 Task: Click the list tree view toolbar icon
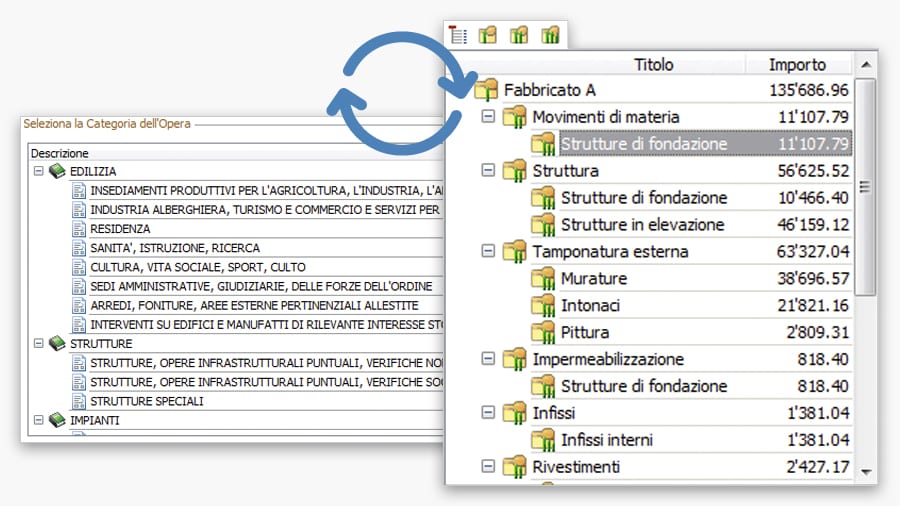click(x=459, y=36)
